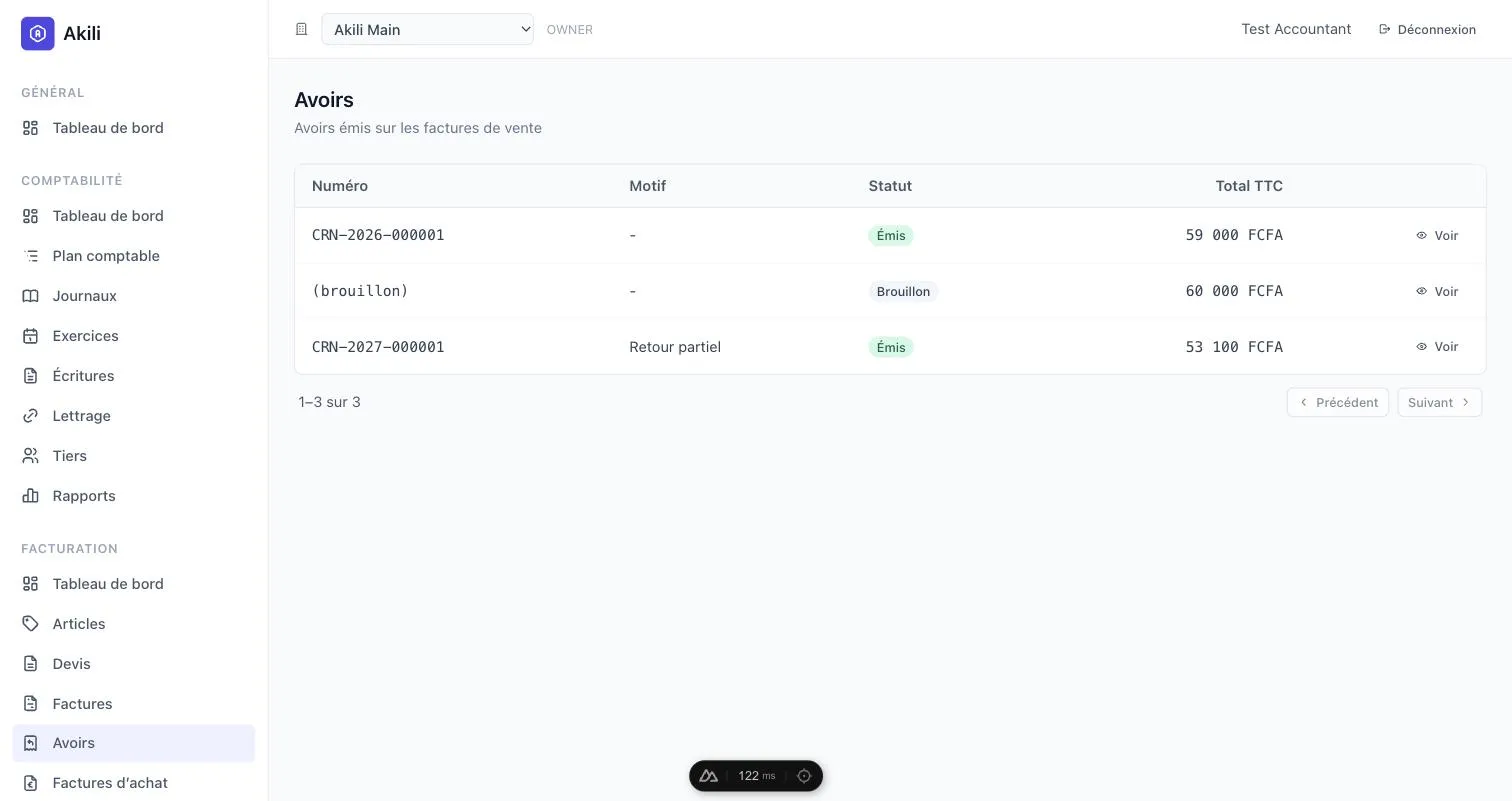
Task: Select the Journaux book icon
Action: point(31,296)
